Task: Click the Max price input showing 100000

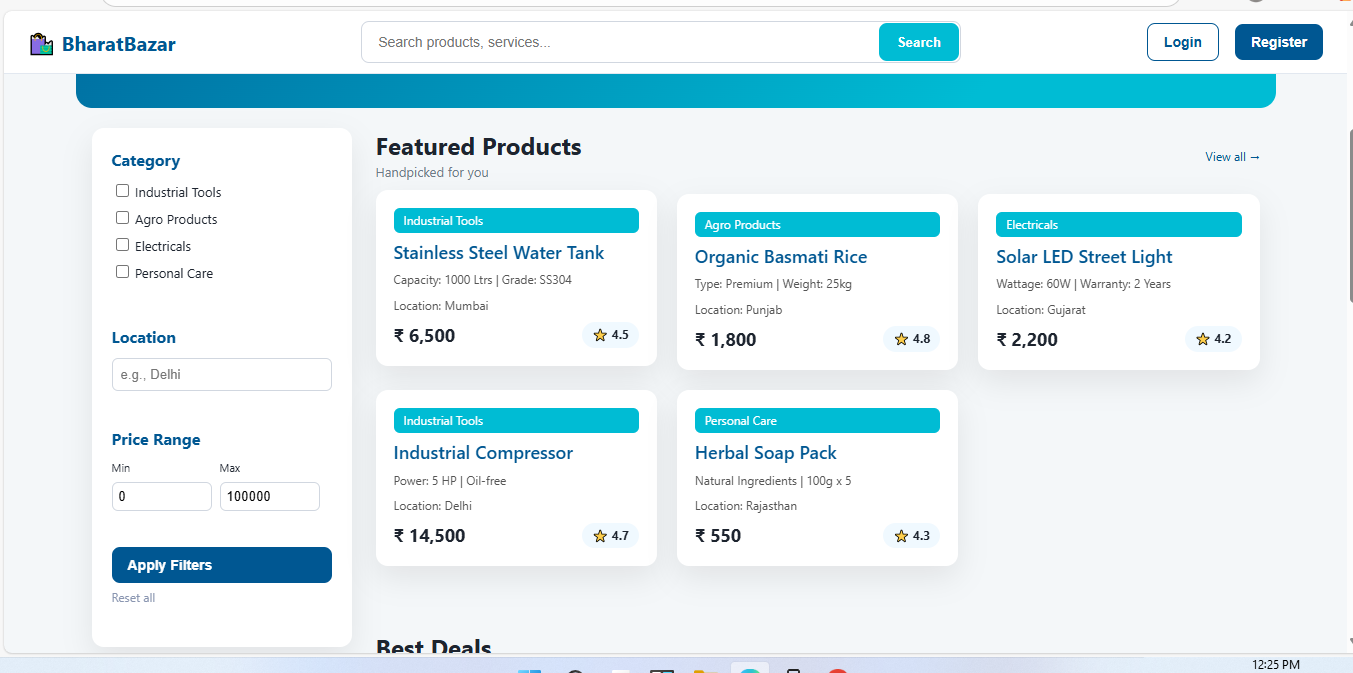Action: 269,496
